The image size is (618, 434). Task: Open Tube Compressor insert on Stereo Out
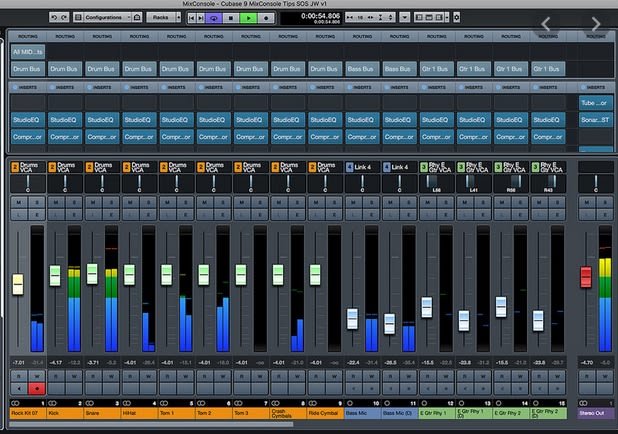596,103
